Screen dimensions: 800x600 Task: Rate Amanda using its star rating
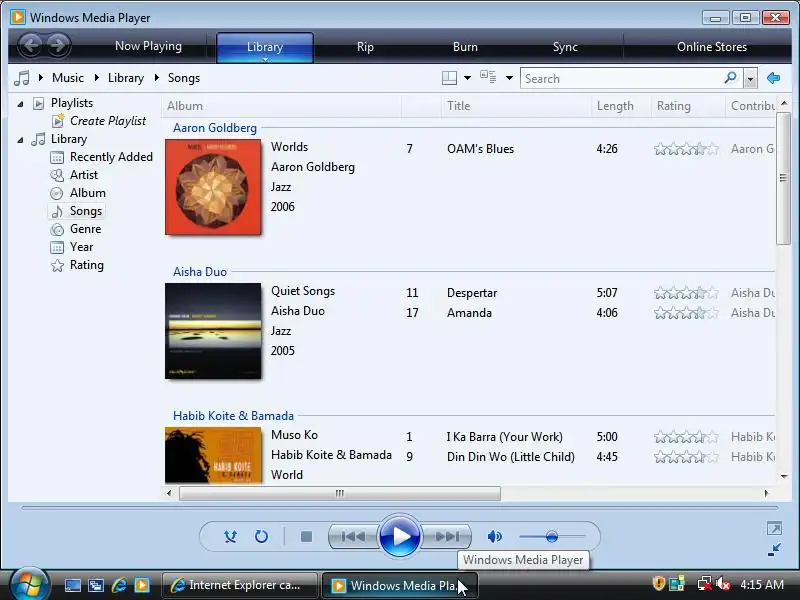pos(686,313)
